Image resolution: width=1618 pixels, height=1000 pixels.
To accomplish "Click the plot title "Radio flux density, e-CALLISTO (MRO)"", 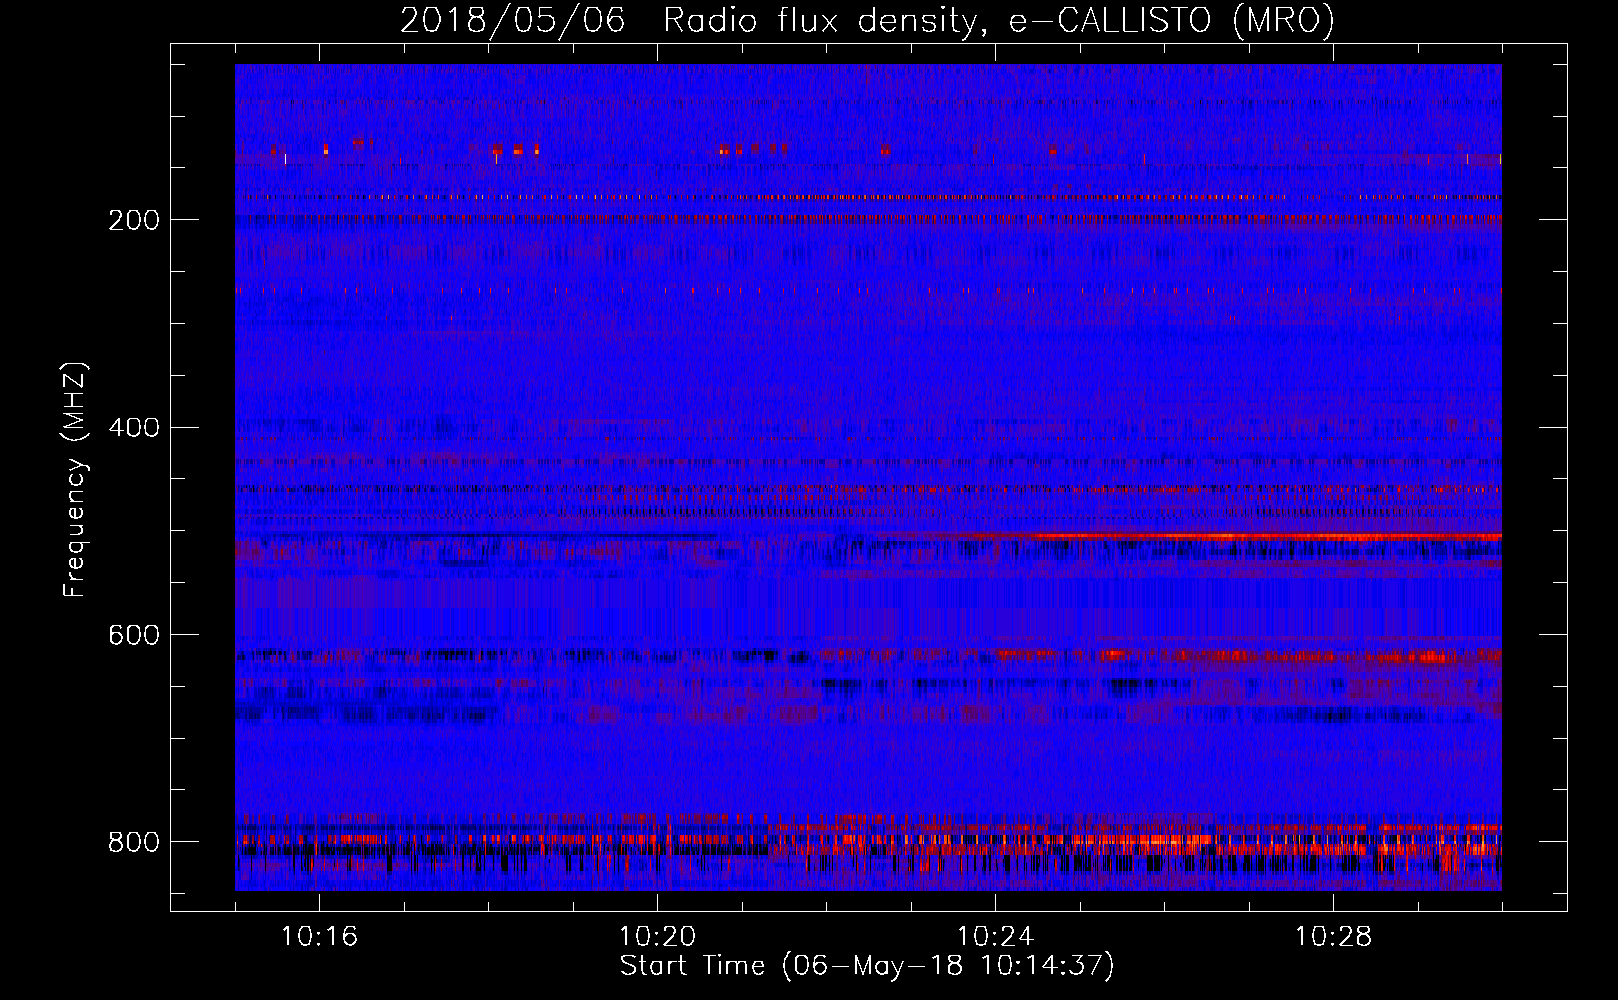I will click(x=999, y=20).
